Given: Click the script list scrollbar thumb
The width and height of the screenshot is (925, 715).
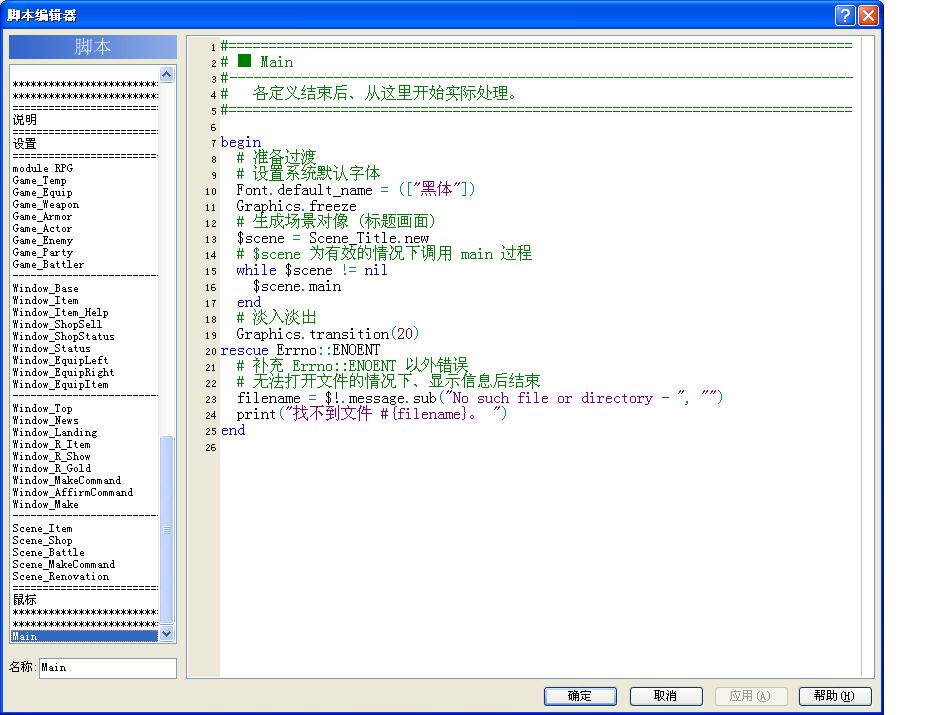Looking at the screenshot, I should [167, 530].
